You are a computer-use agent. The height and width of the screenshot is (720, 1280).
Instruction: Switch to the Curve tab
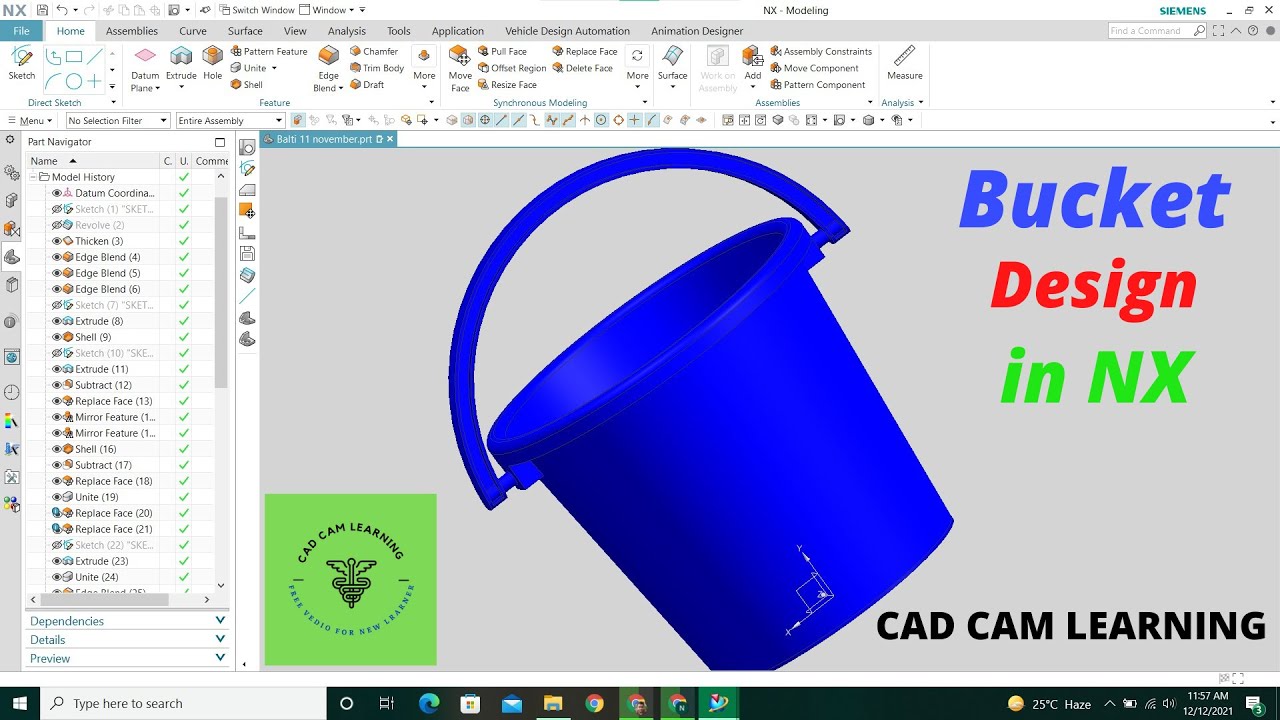tap(193, 31)
